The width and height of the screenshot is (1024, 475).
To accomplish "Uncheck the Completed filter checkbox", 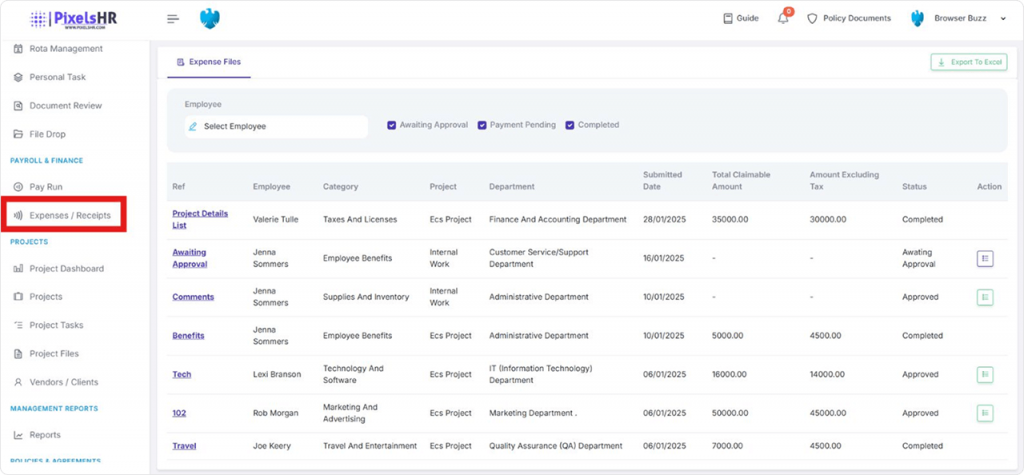I will point(570,126).
